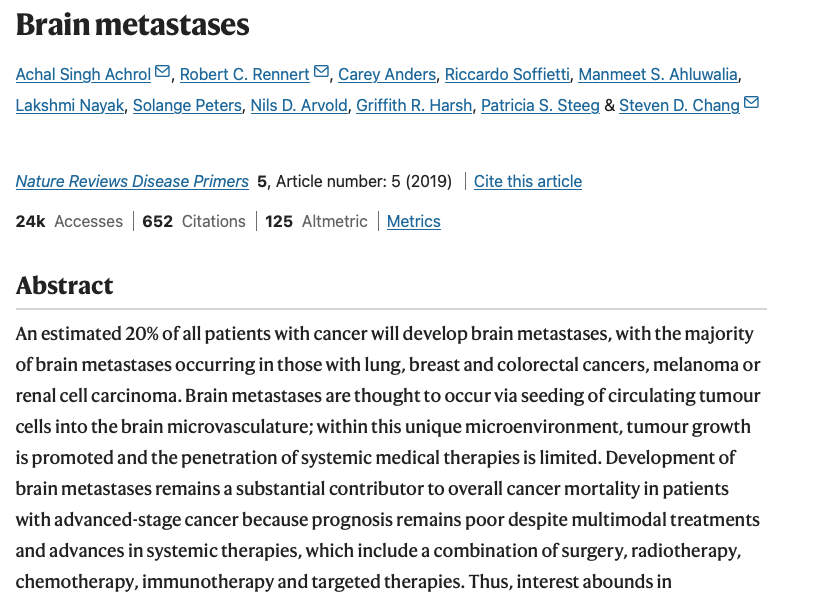This screenshot has height=595, width=838.
Task: Open the article Metrics page
Action: pyautogui.click(x=413, y=221)
